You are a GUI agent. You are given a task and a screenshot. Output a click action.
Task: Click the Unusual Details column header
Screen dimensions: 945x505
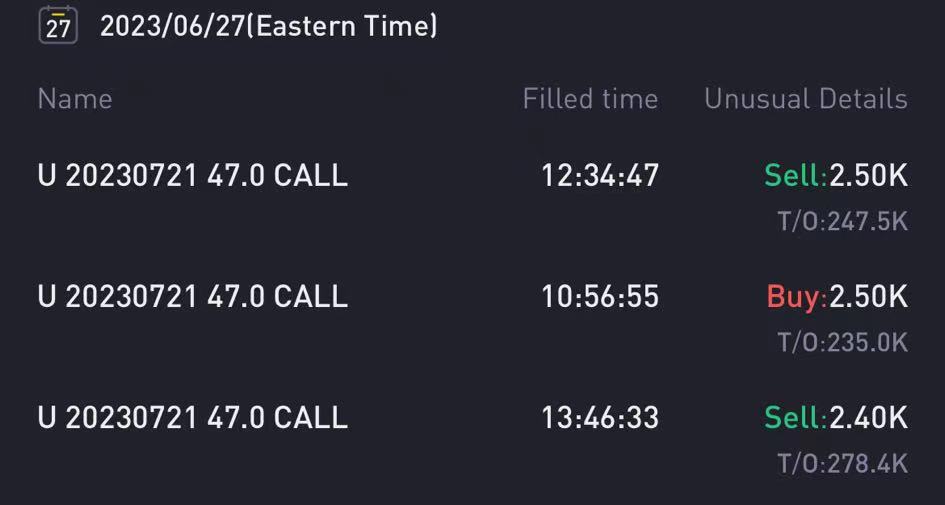805,99
